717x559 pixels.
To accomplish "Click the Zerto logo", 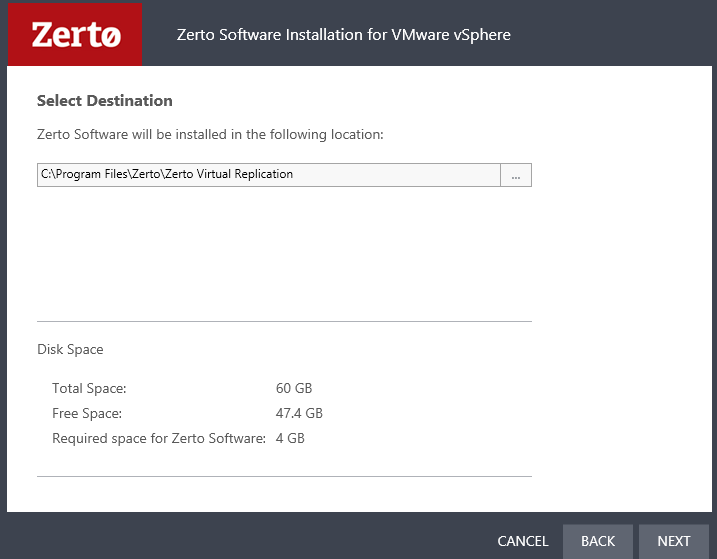I will tap(75, 35).
